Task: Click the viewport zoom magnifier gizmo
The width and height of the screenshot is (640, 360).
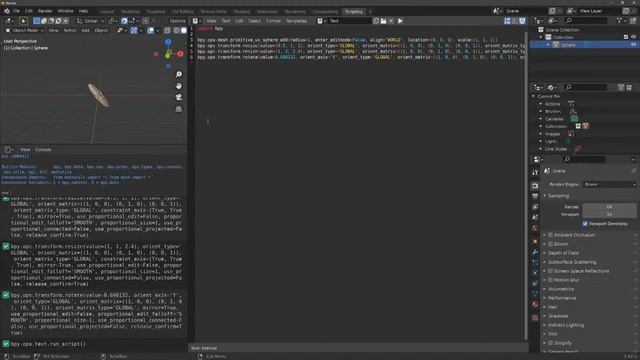Action: point(179,74)
